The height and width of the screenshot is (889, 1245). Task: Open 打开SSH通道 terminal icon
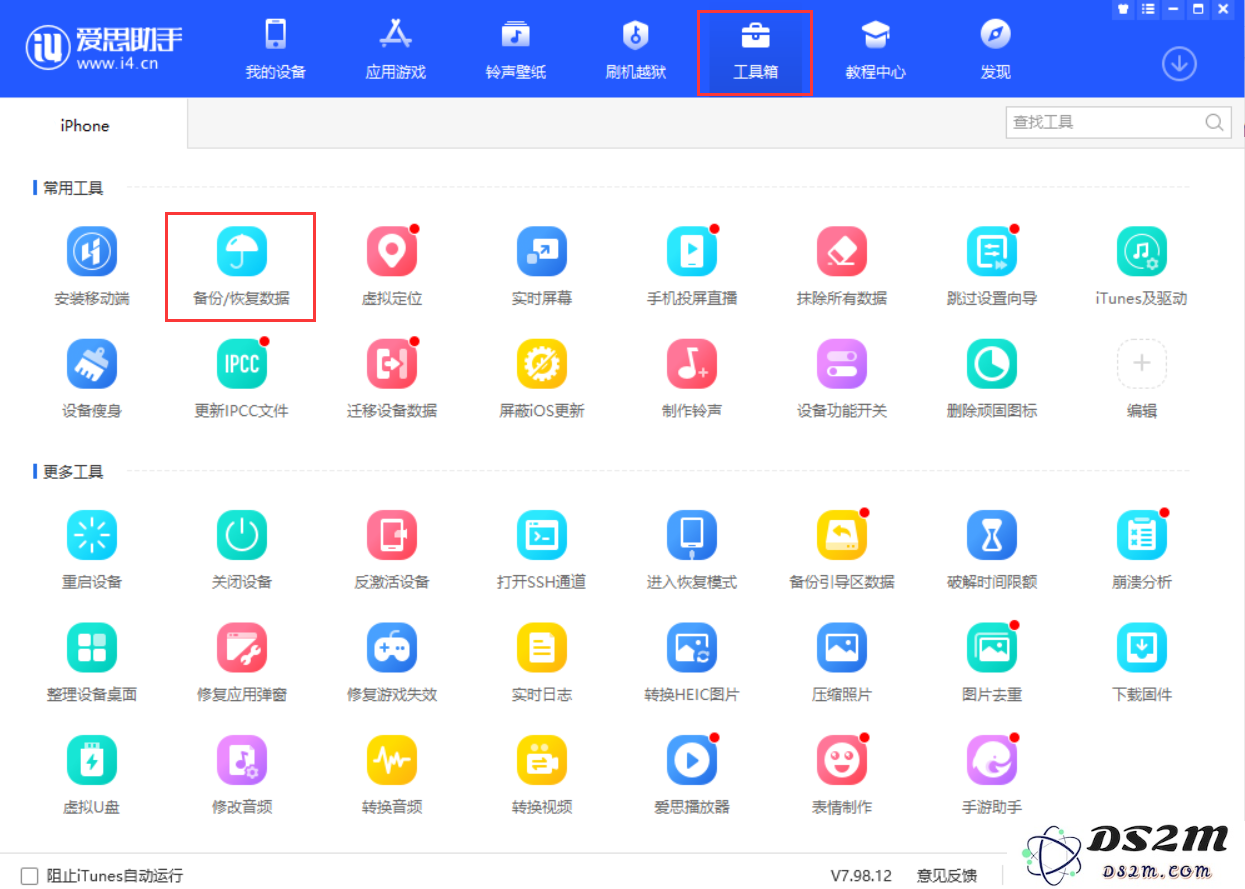[x=542, y=535]
